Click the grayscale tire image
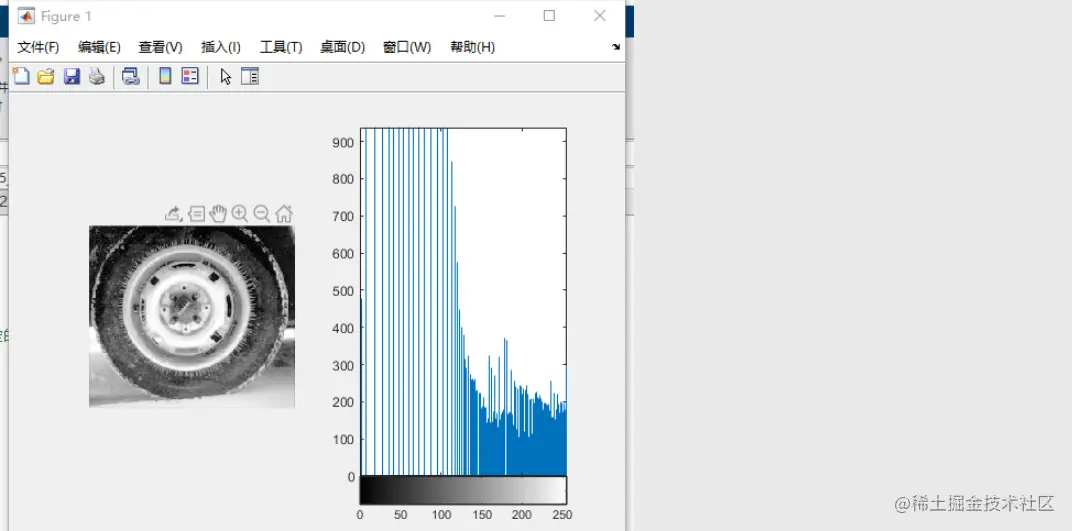 click(191, 316)
